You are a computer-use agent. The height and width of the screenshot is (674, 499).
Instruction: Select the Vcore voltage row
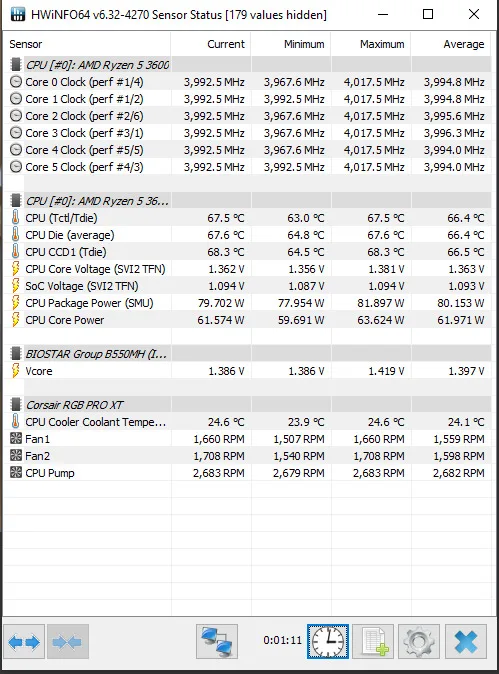[247, 371]
